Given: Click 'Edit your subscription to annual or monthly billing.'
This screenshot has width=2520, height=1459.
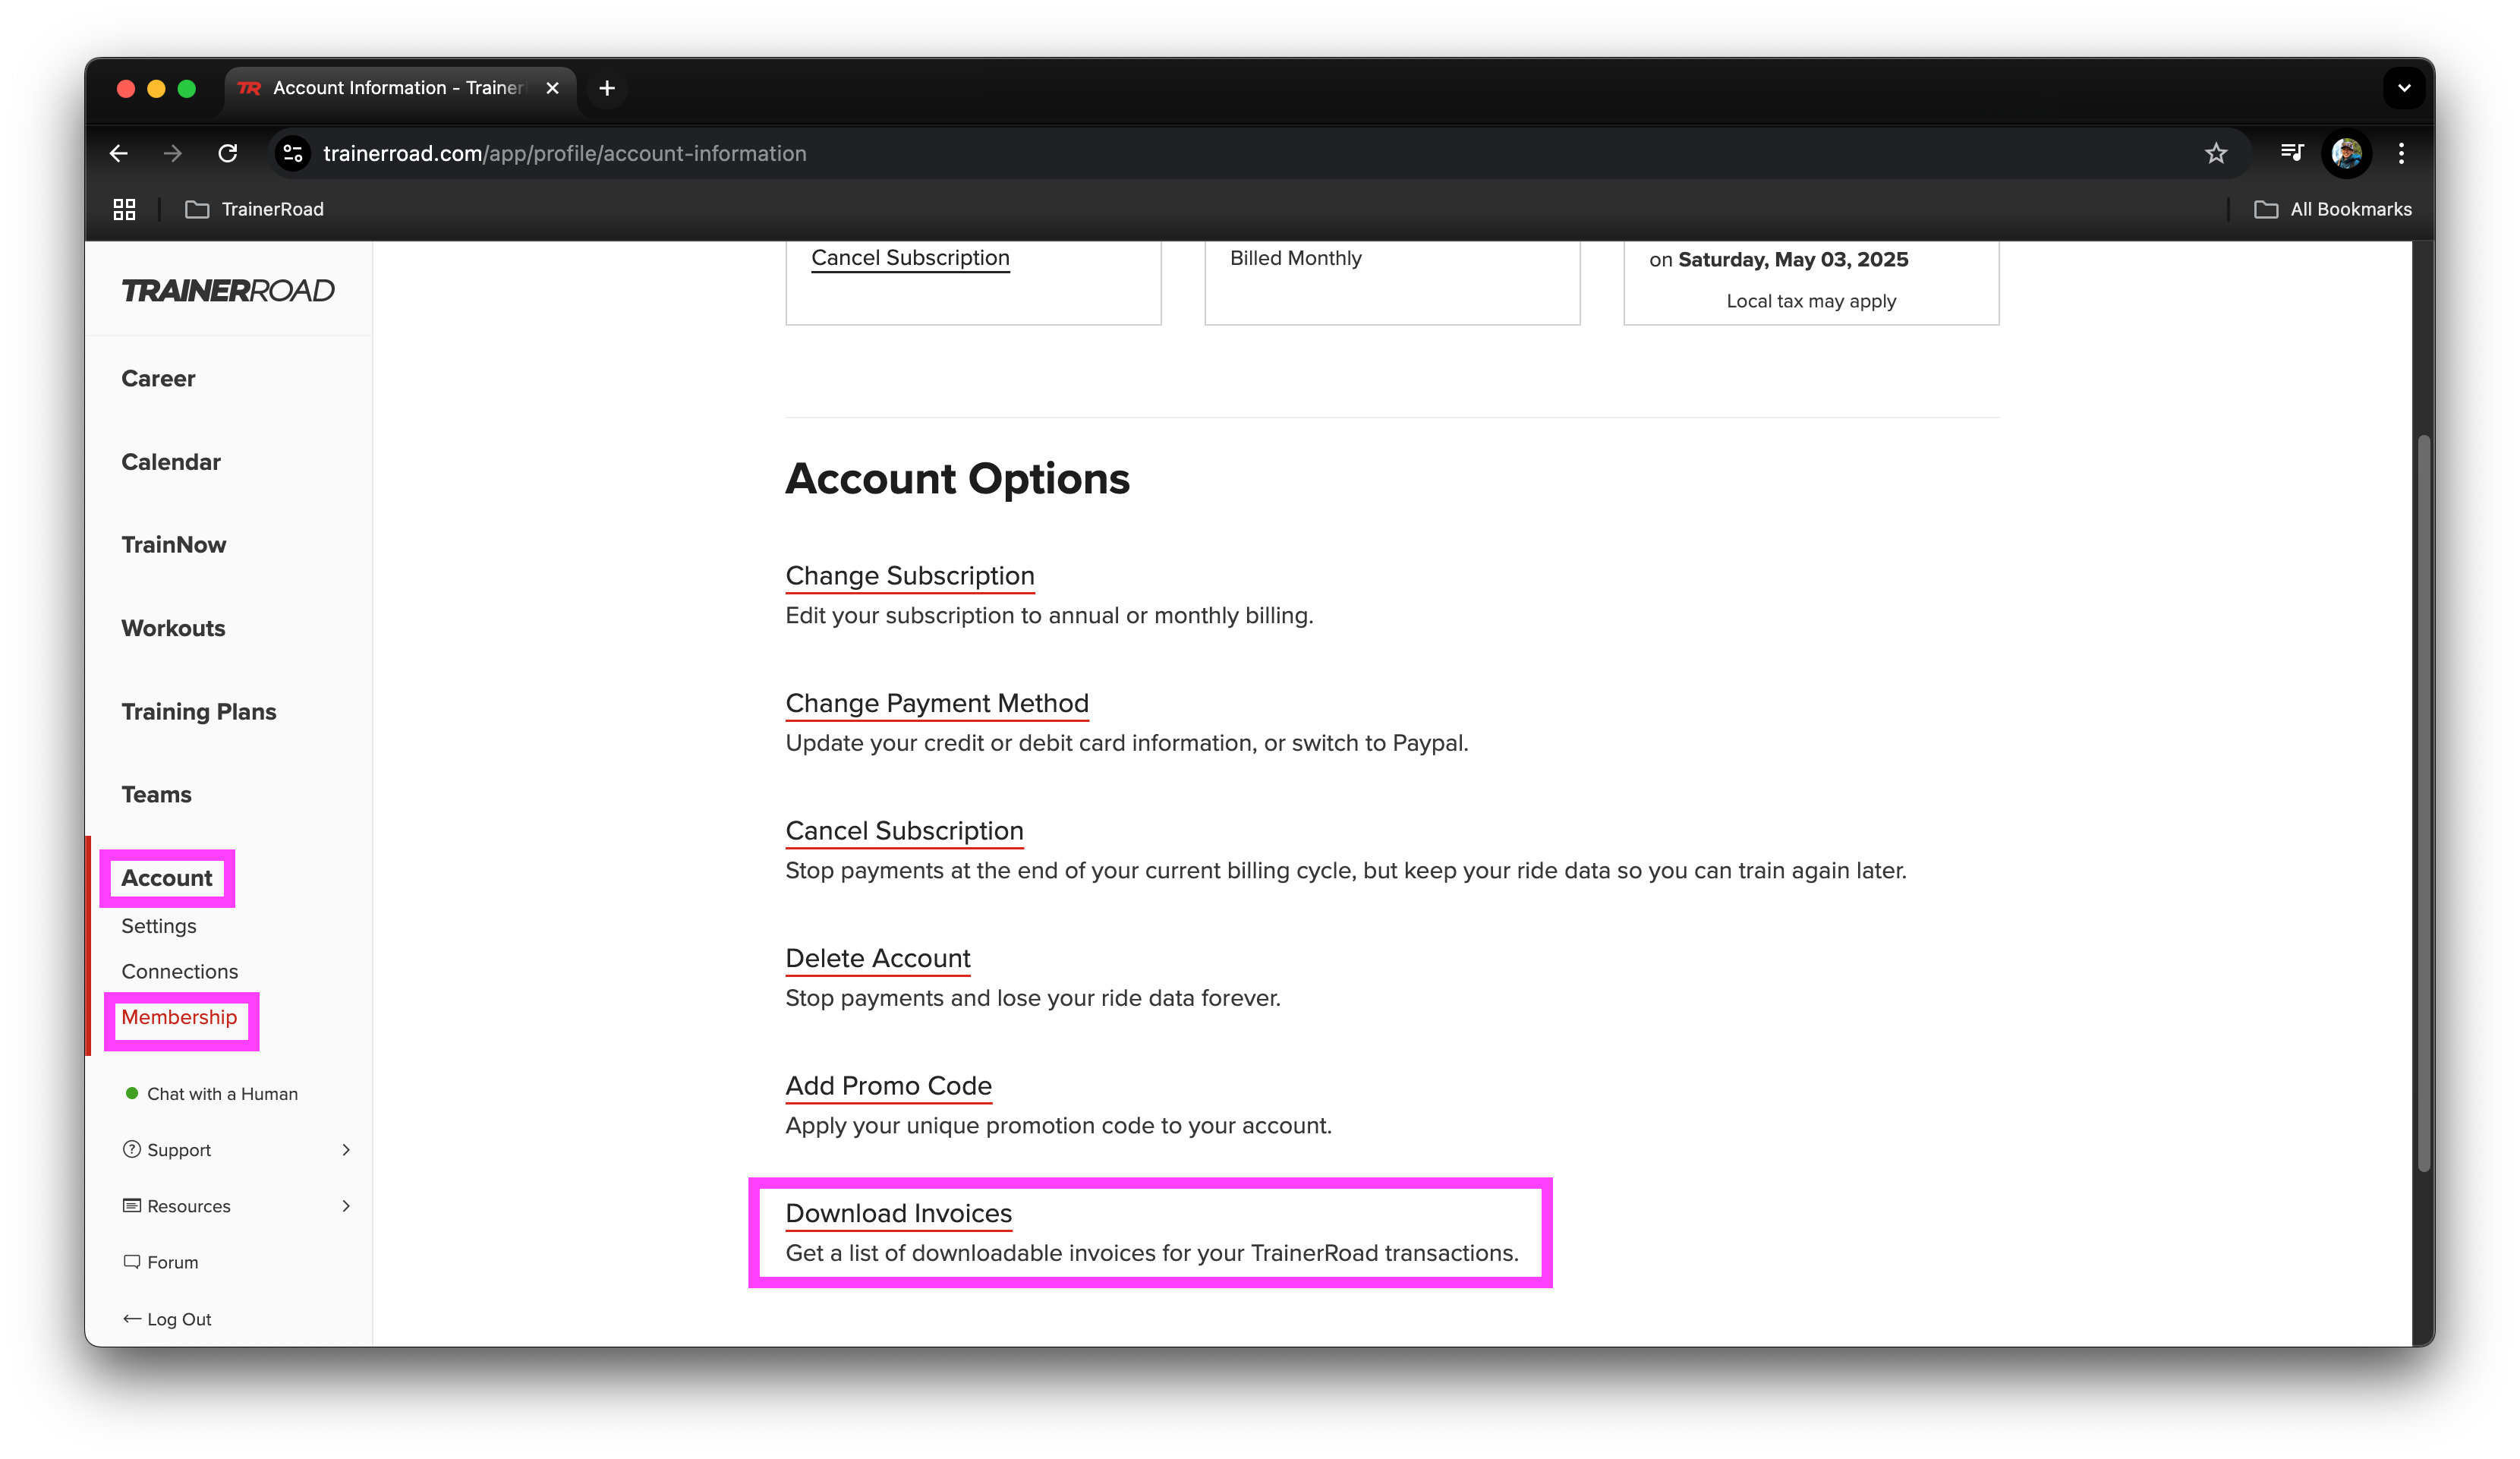Looking at the screenshot, I should click(1049, 616).
